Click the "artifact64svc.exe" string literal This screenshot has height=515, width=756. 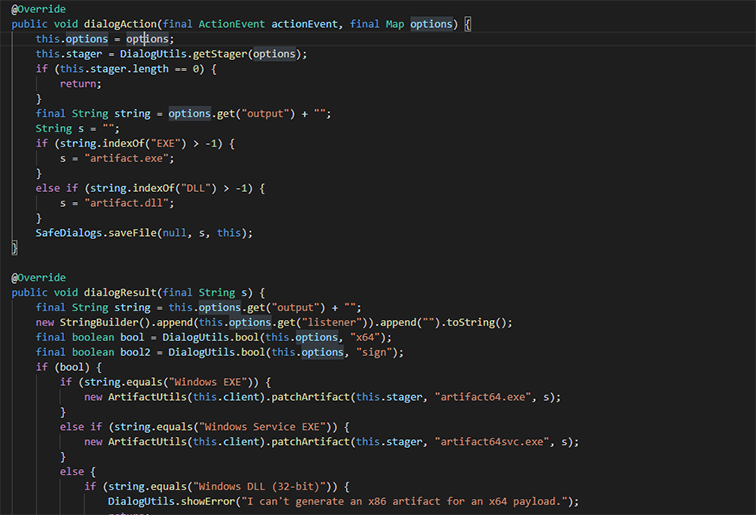coord(492,442)
